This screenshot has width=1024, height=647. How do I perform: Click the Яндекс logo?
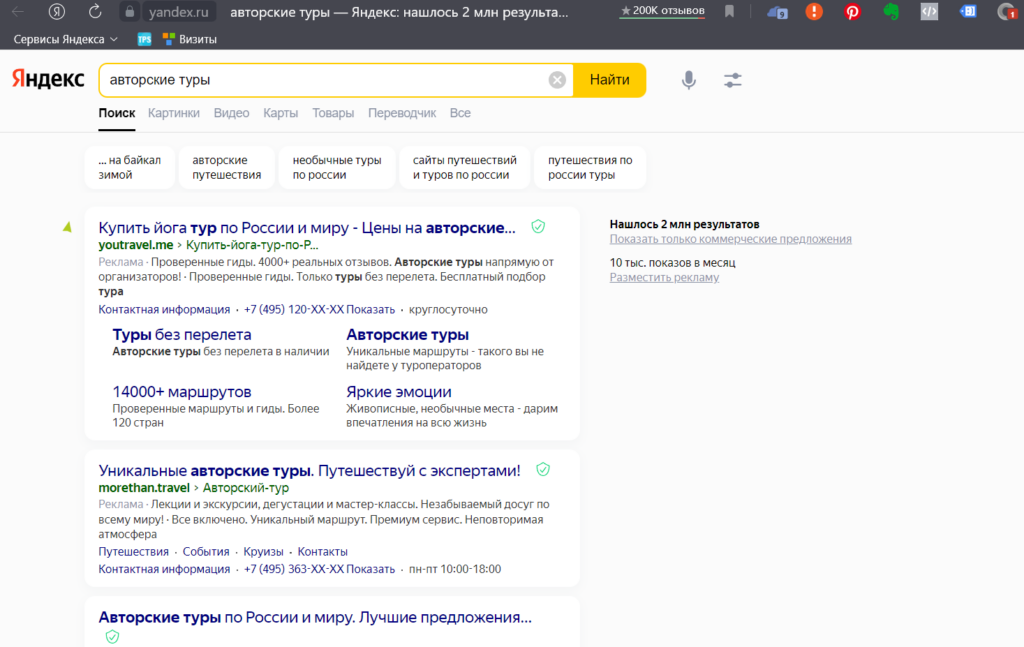[48, 79]
